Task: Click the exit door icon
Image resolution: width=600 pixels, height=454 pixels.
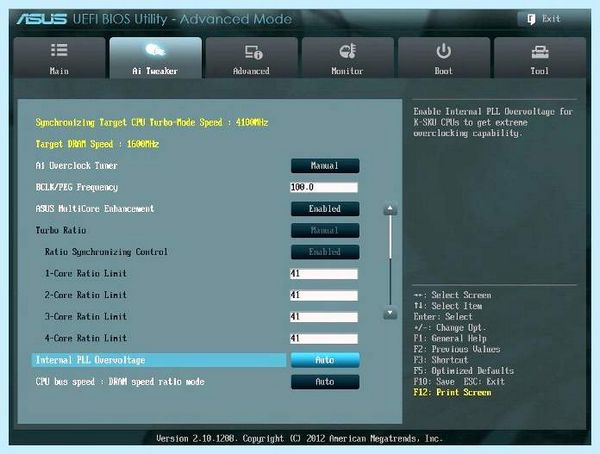Action: click(x=531, y=19)
